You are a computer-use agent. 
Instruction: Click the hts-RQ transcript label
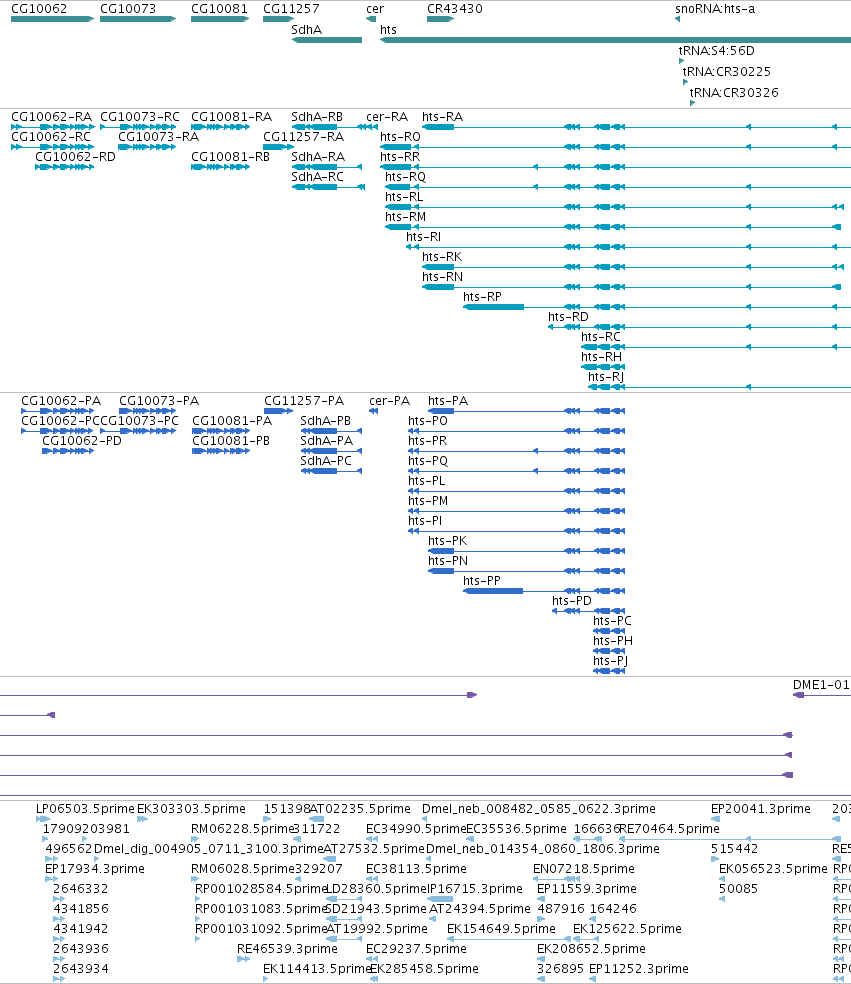[x=405, y=177]
